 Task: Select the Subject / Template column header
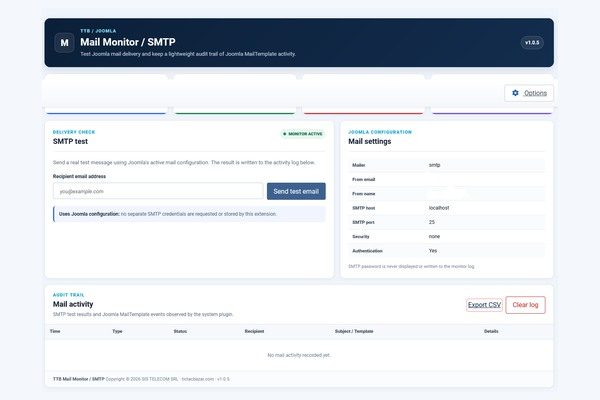click(x=354, y=331)
